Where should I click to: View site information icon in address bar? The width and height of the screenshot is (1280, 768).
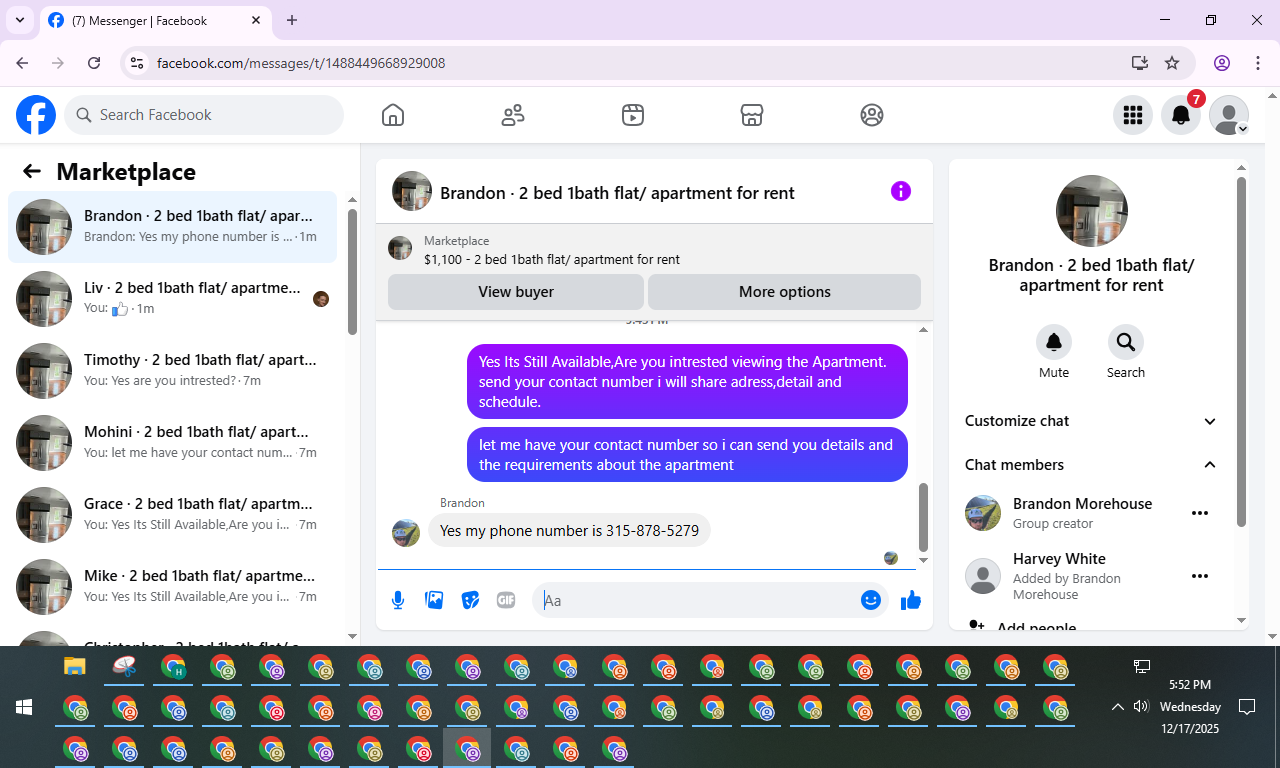[x=138, y=63]
